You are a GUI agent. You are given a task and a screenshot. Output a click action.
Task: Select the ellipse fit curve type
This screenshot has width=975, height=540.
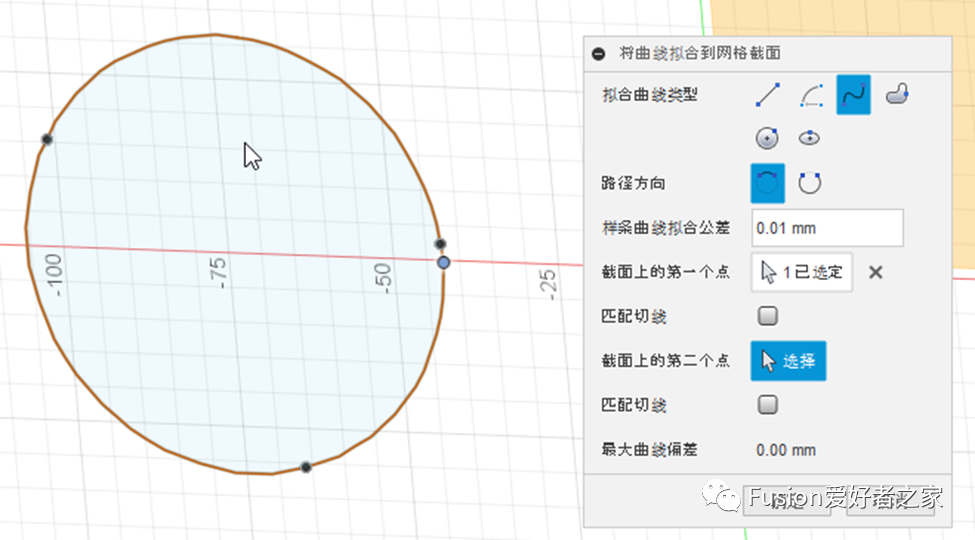tap(809, 138)
